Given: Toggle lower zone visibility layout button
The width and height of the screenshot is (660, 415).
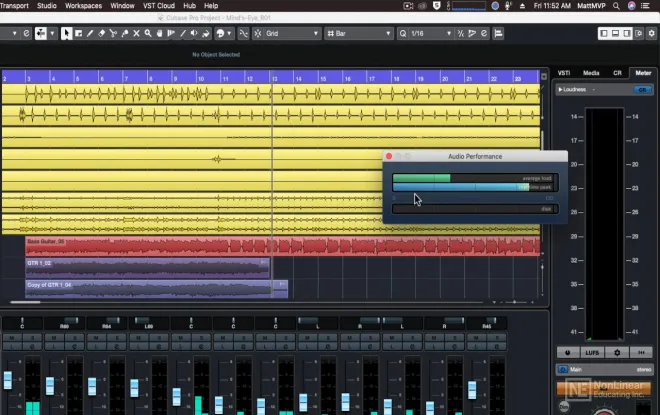Looking at the screenshot, I should 615,33.
